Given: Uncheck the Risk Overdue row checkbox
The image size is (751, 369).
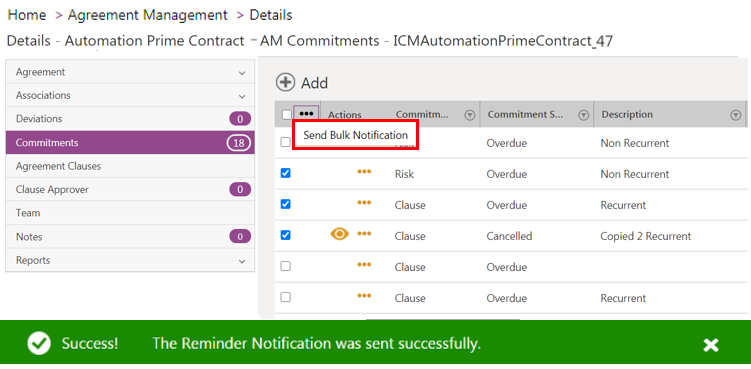Looking at the screenshot, I should click(x=285, y=173).
